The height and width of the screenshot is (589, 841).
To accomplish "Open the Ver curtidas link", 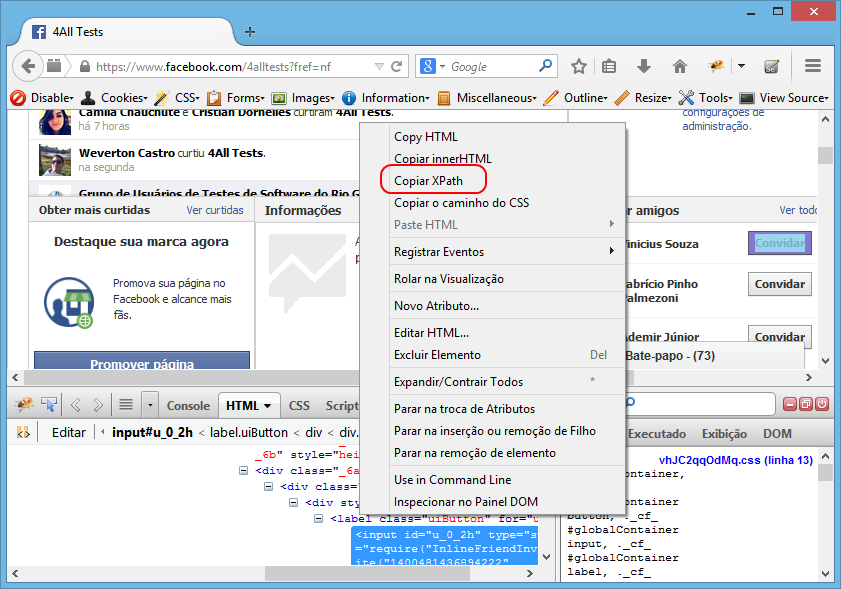I will [x=215, y=210].
